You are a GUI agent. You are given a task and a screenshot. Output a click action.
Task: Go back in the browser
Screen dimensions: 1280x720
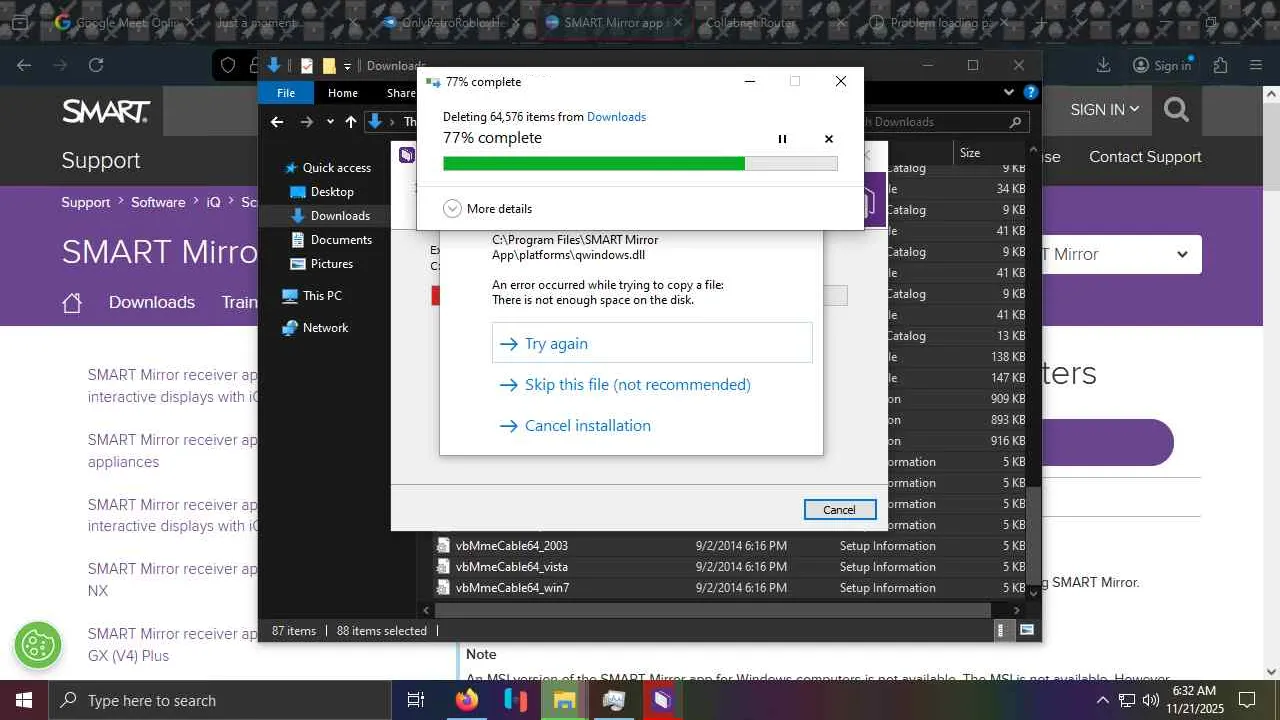[x=24, y=65]
